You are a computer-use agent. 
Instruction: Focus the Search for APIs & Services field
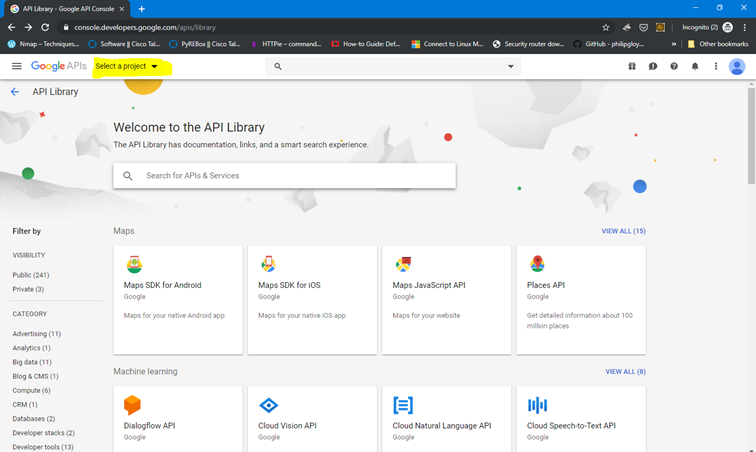click(284, 176)
